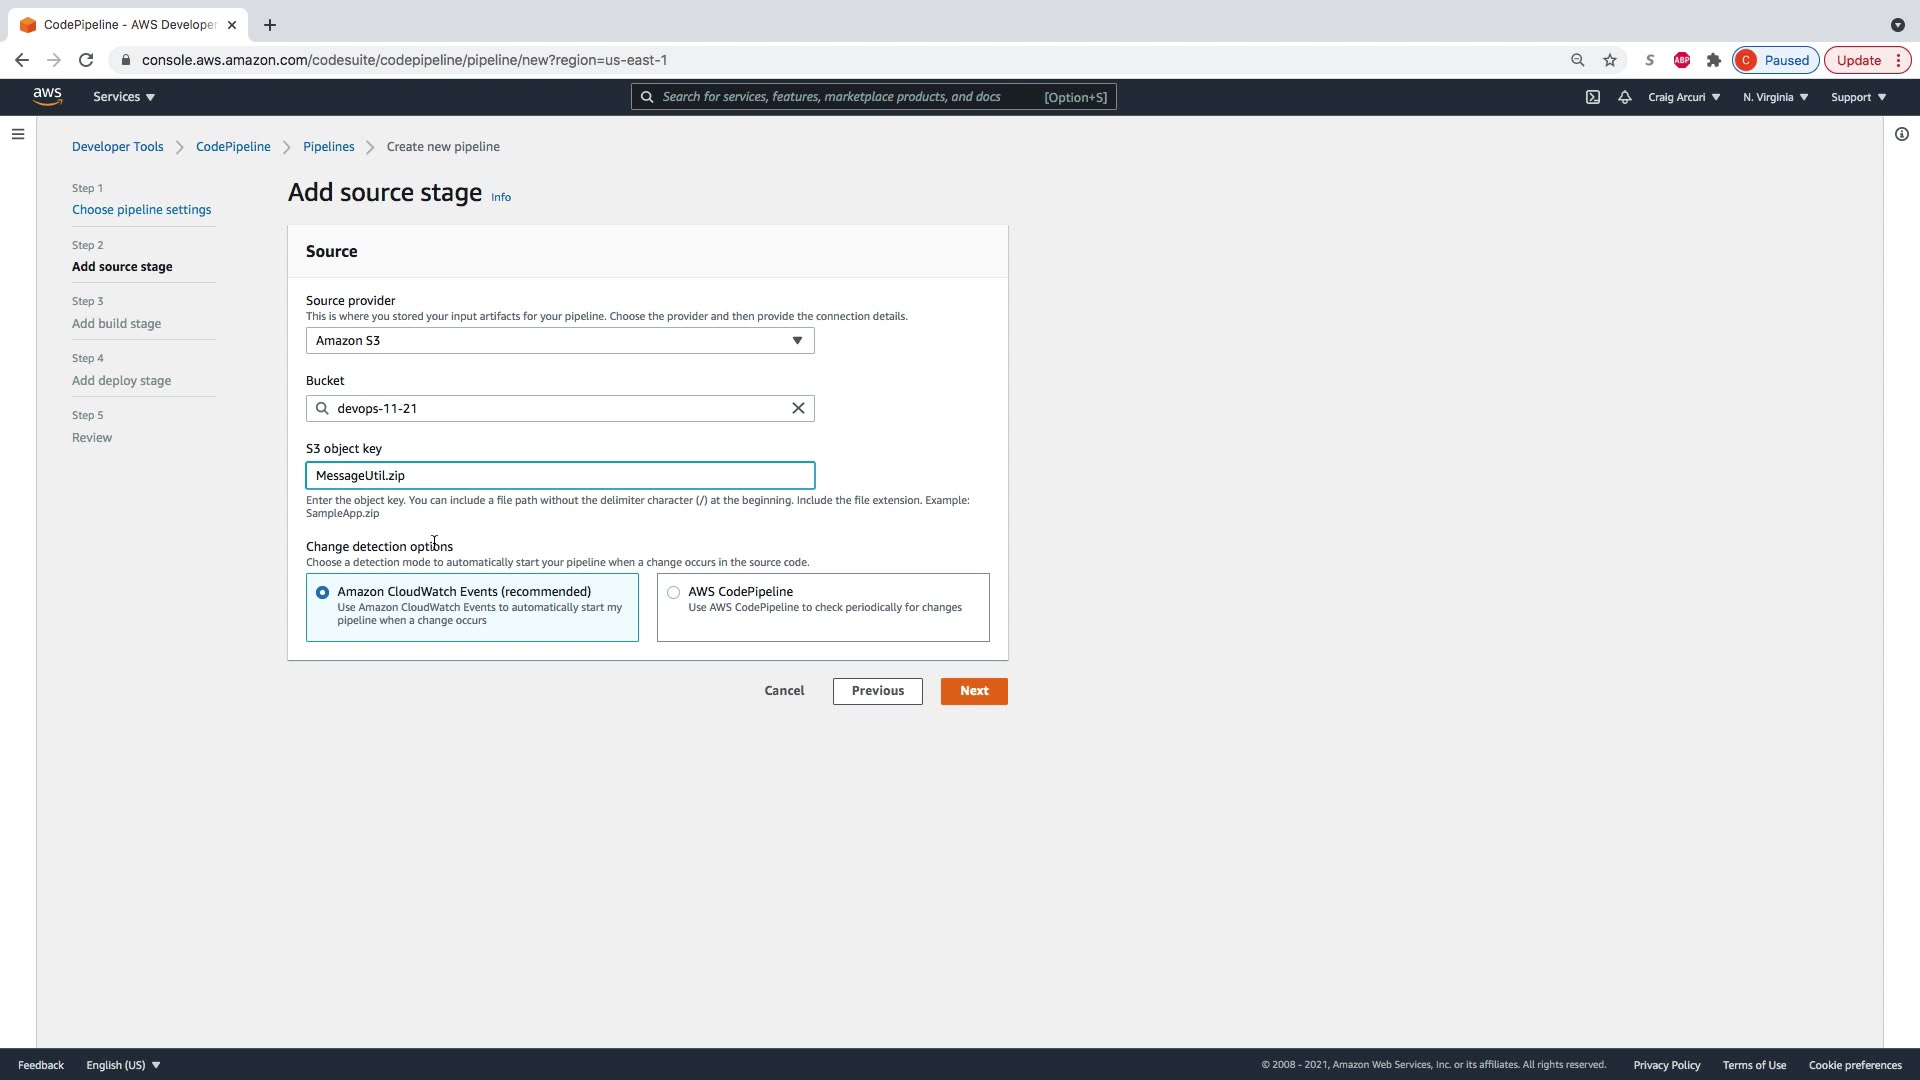Open the notifications bell

point(1625,97)
